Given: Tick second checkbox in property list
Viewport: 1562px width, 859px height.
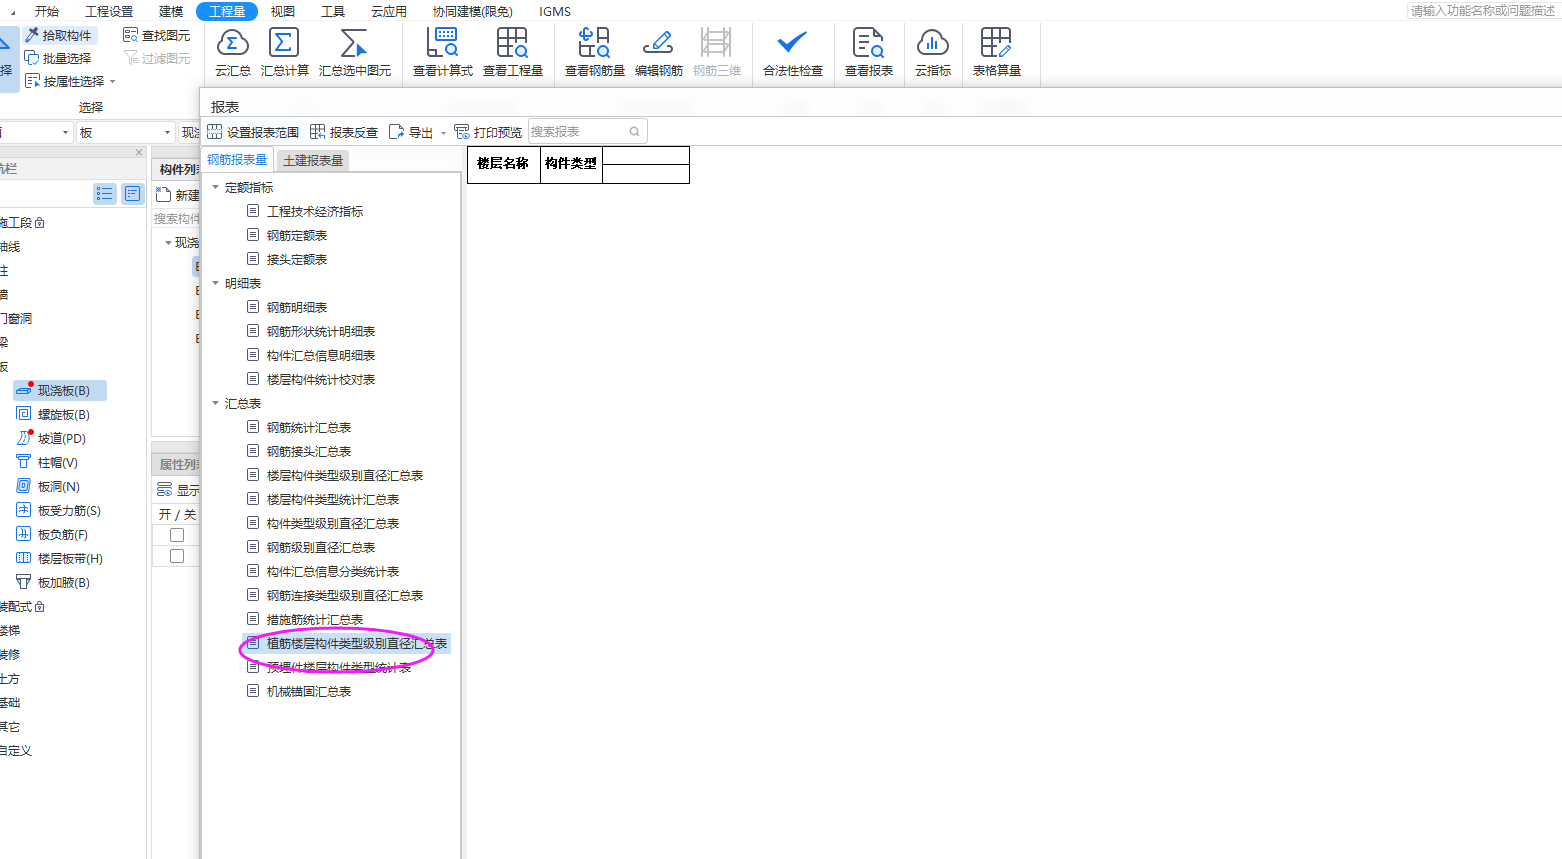Looking at the screenshot, I should pyautogui.click(x=177, y=556).
